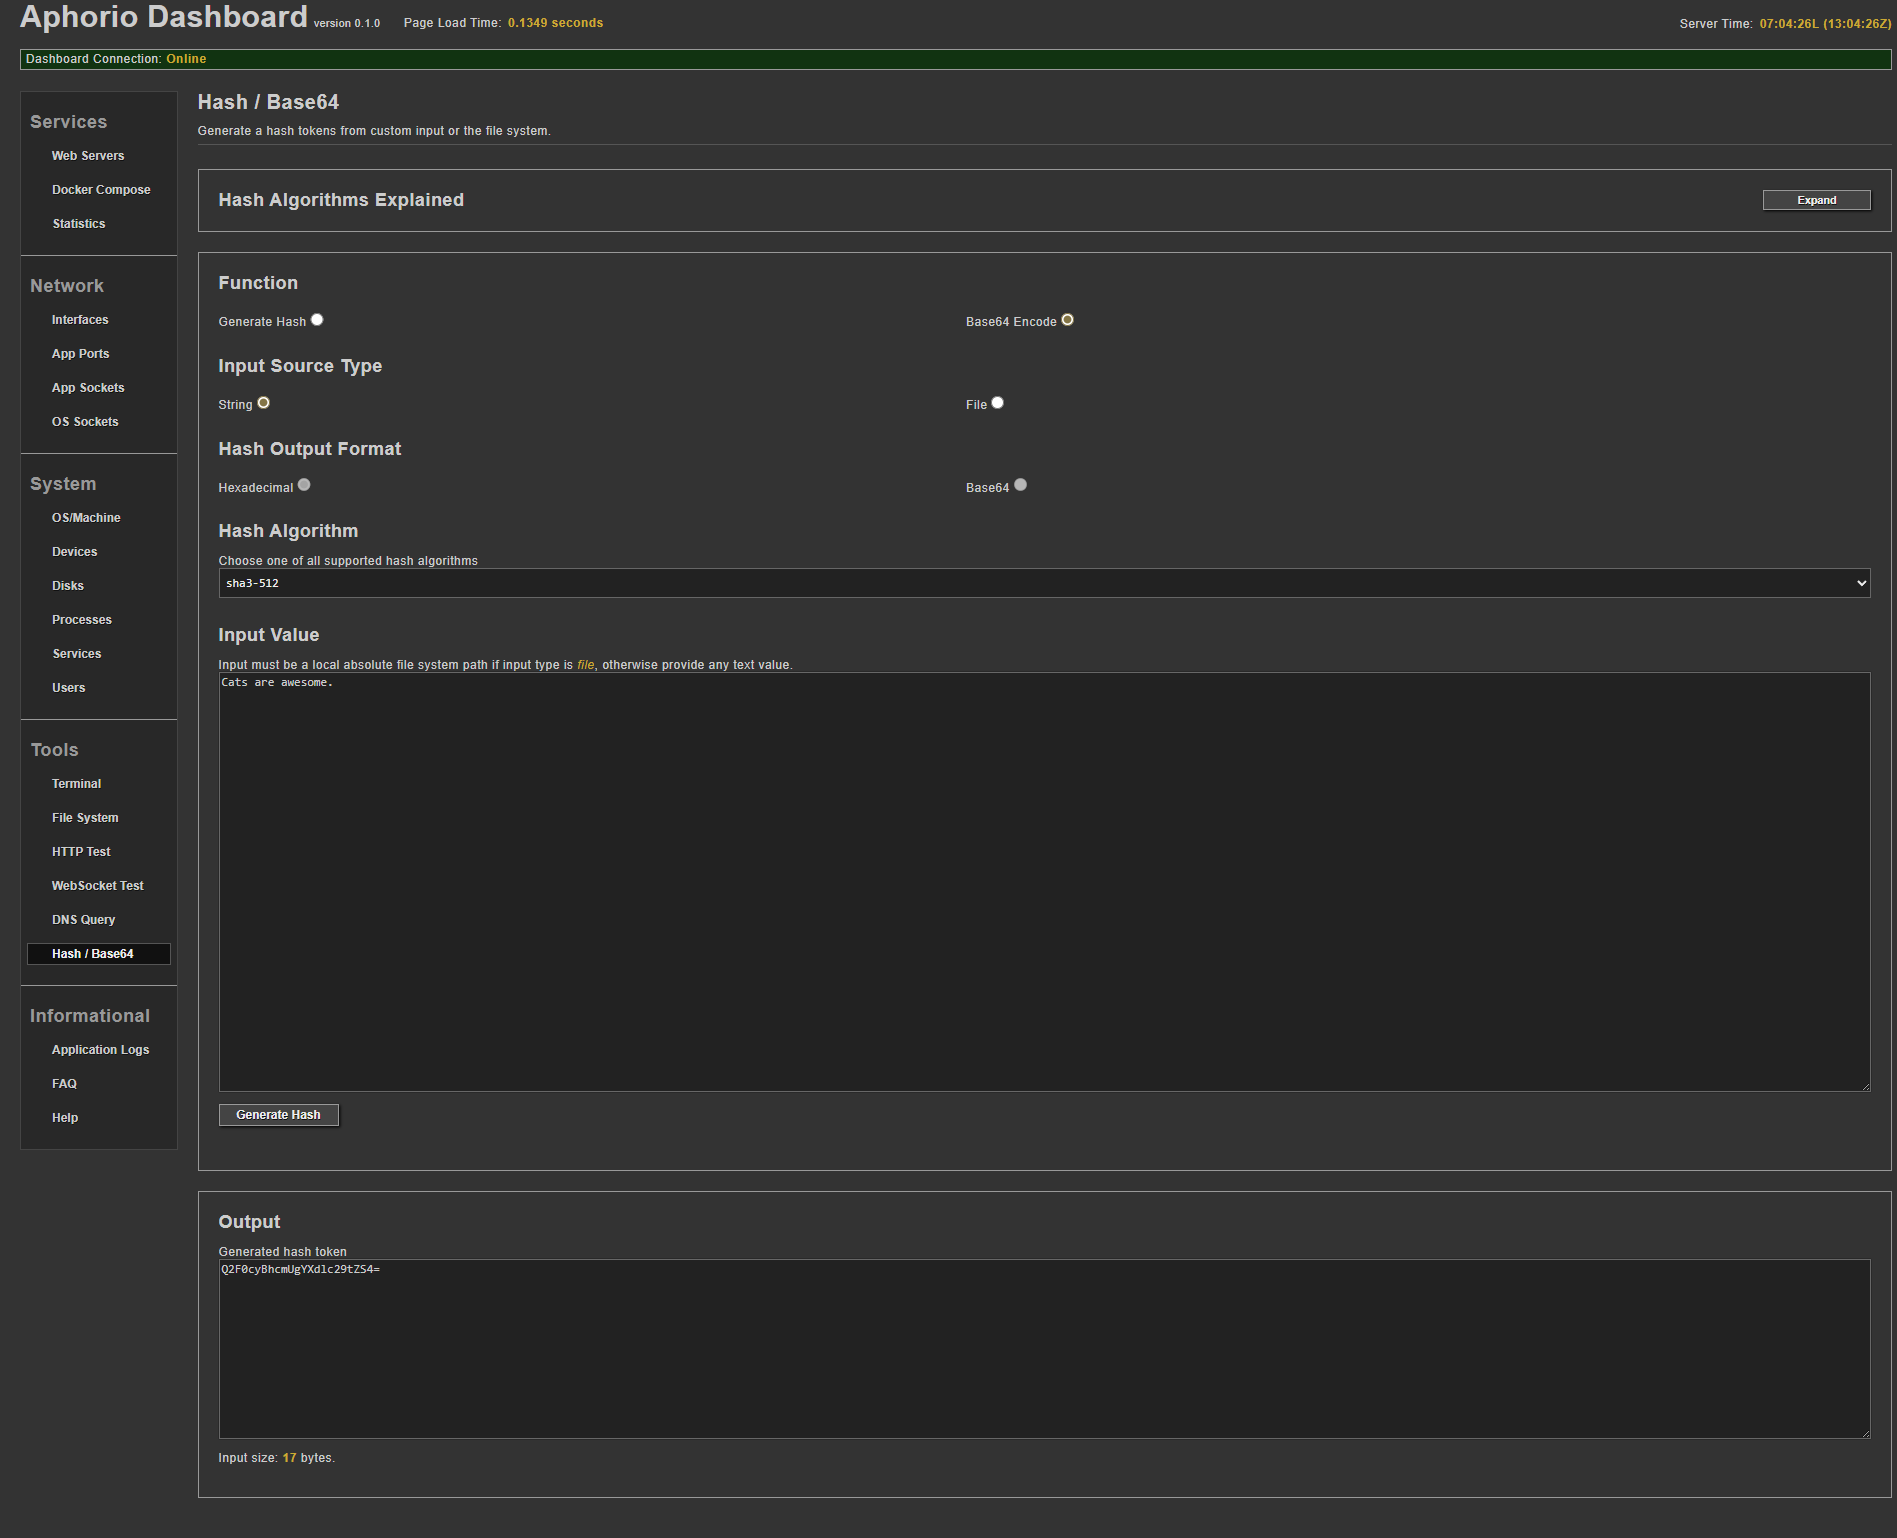Viewport: 1897px width, 1538px height.
Task: Expand the Hash Algorithms Explained section
Action: tap(1815, 200)
